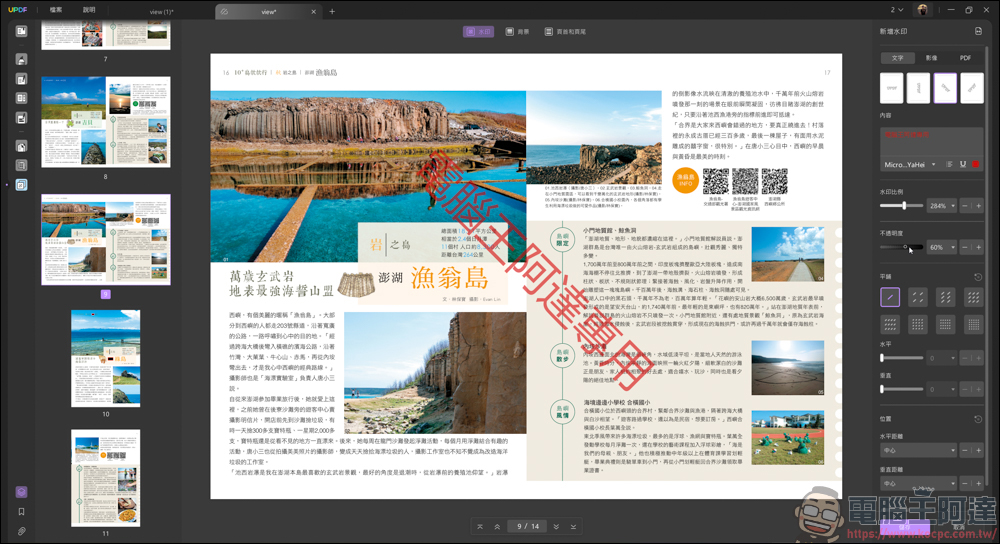1000x544 pixels.
Task: Open the 檔案 menu
Action: (56, 10)
